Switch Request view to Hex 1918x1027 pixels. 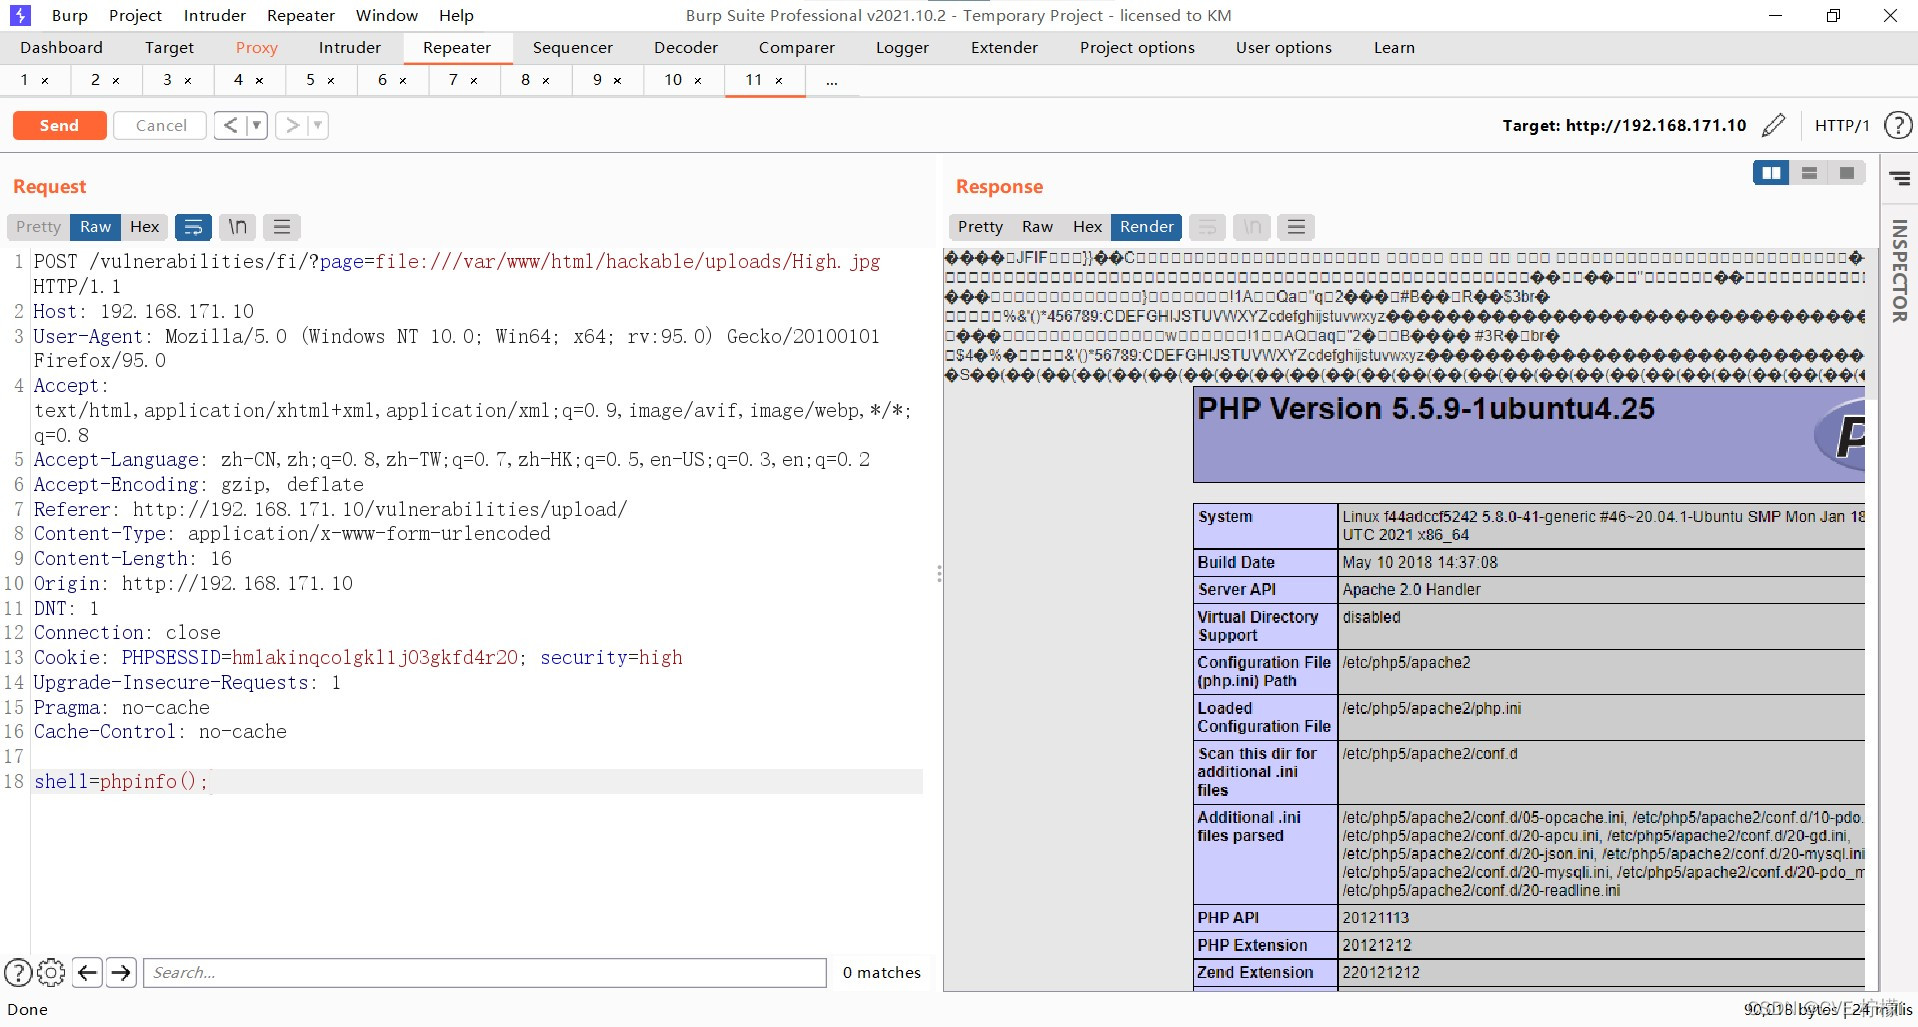[x=145, y=227]
